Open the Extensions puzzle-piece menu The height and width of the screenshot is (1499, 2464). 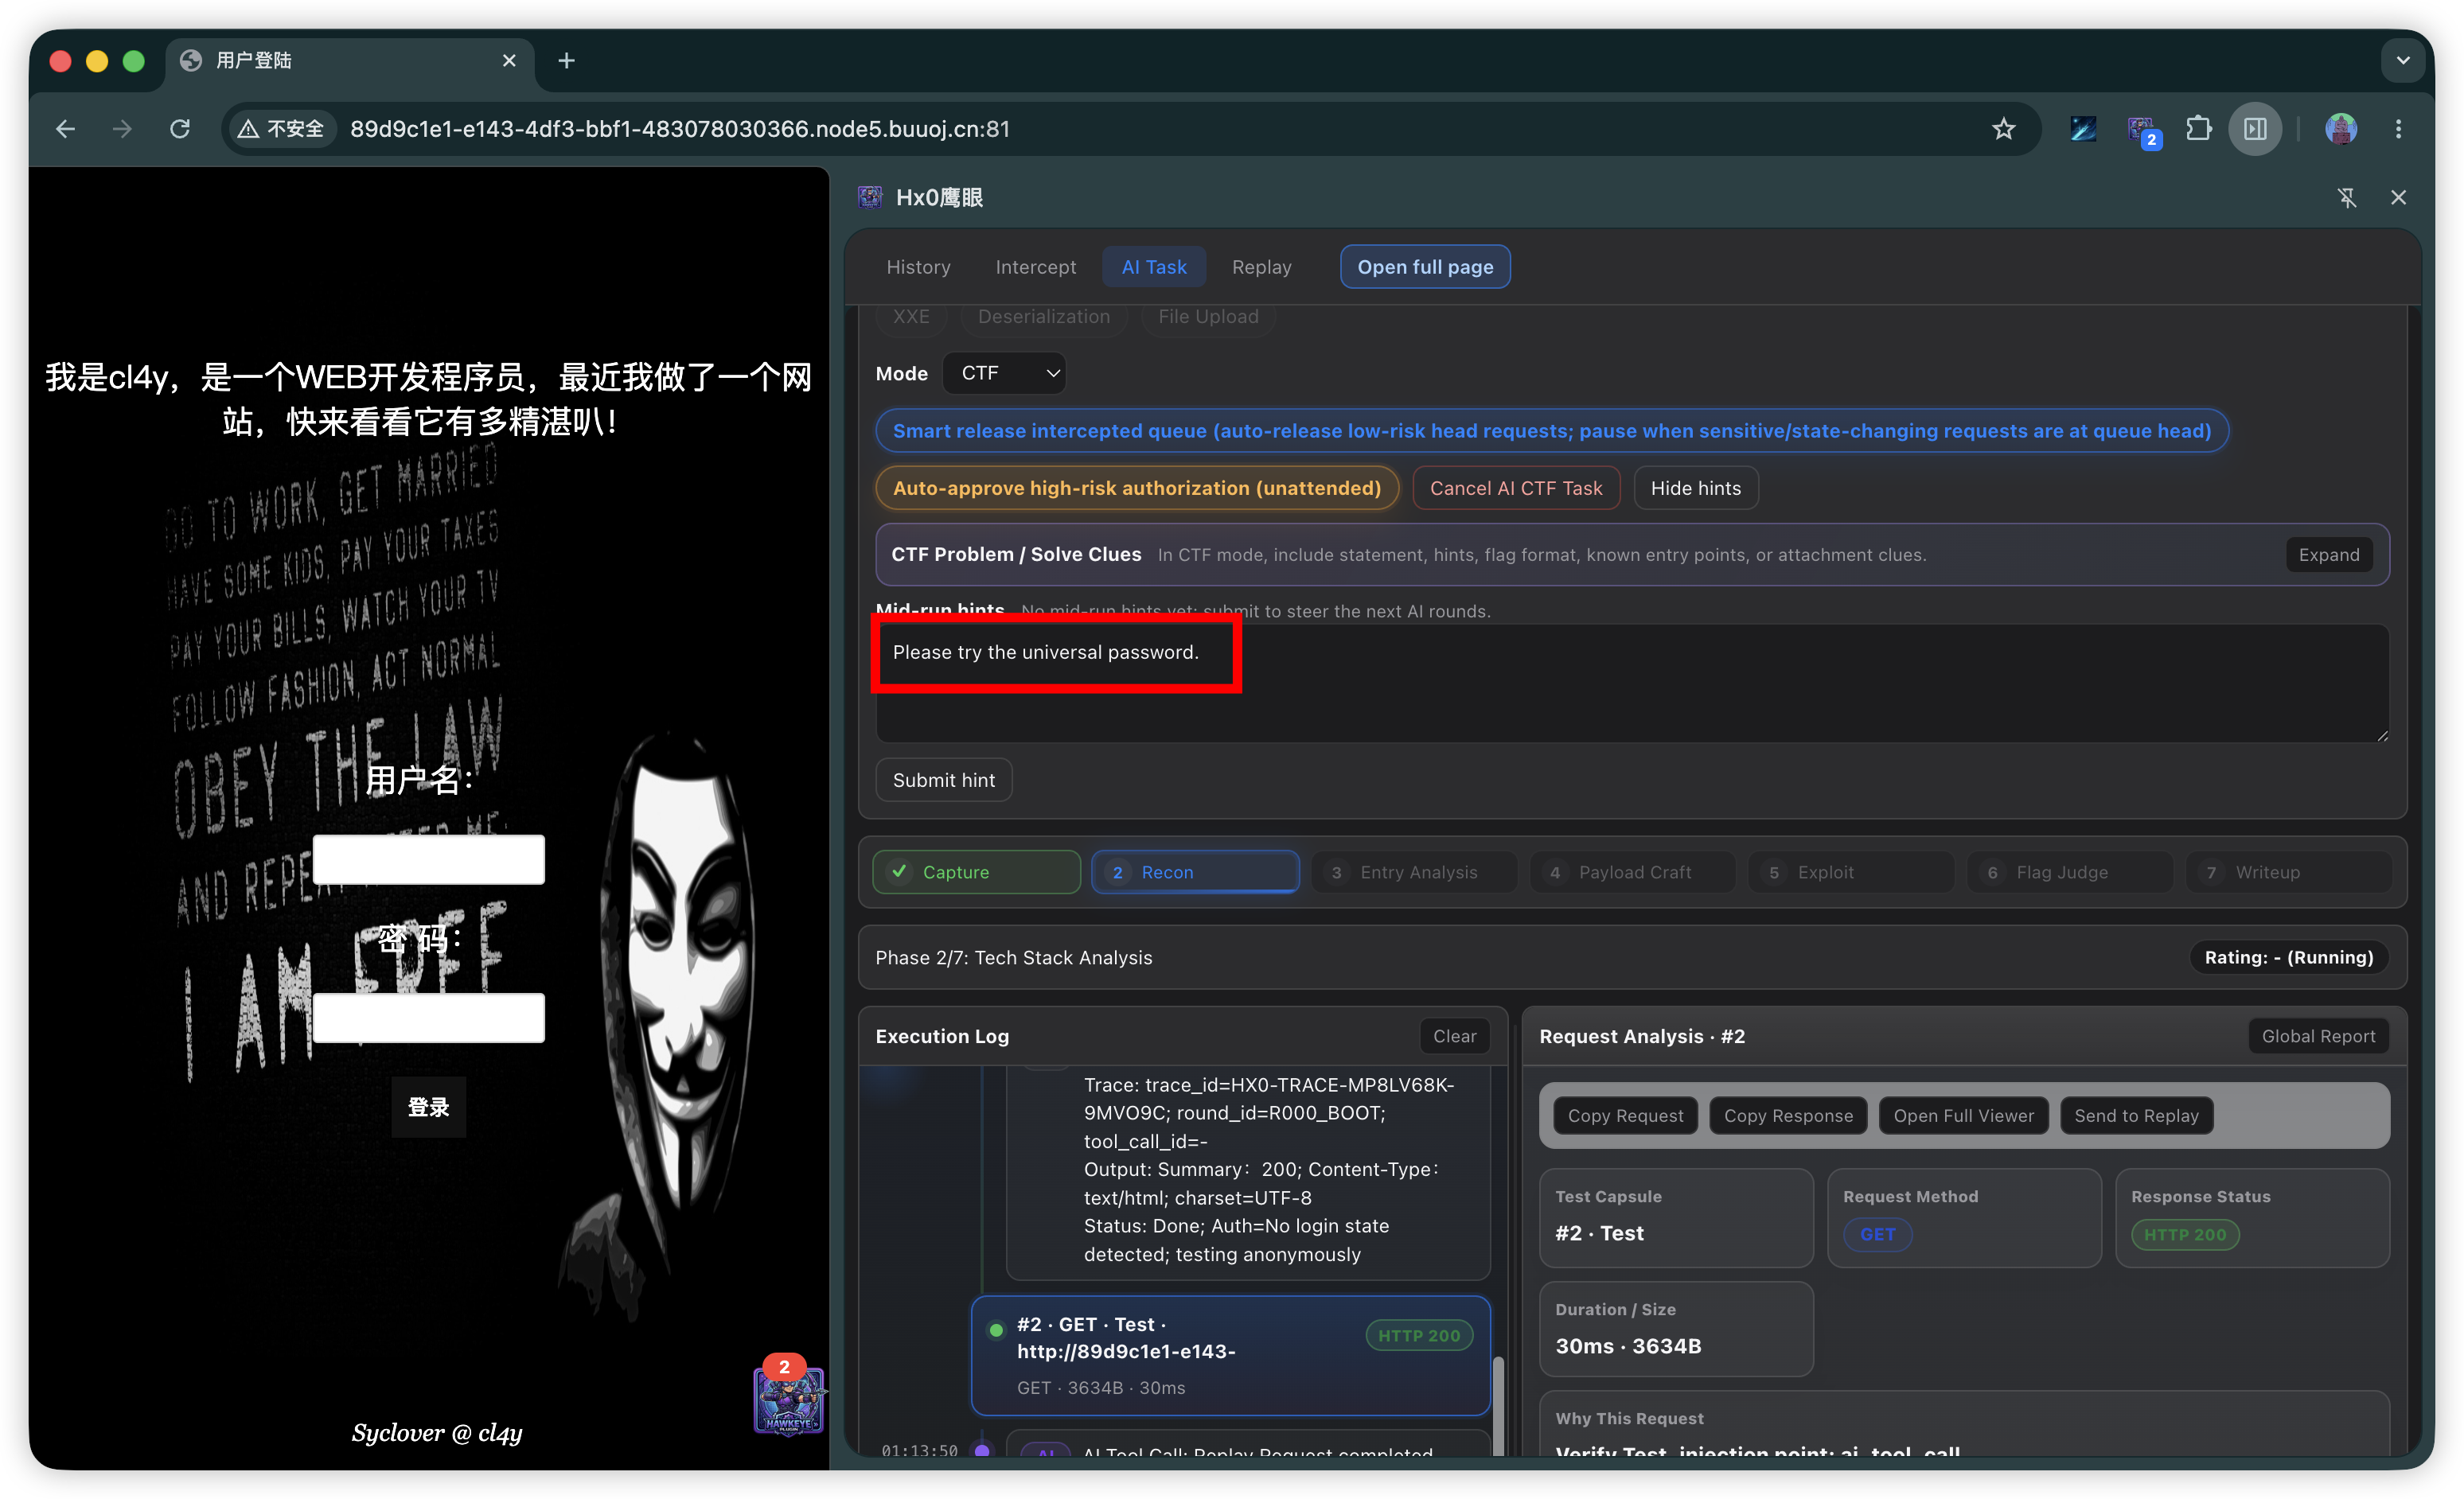pos(2198,129)
